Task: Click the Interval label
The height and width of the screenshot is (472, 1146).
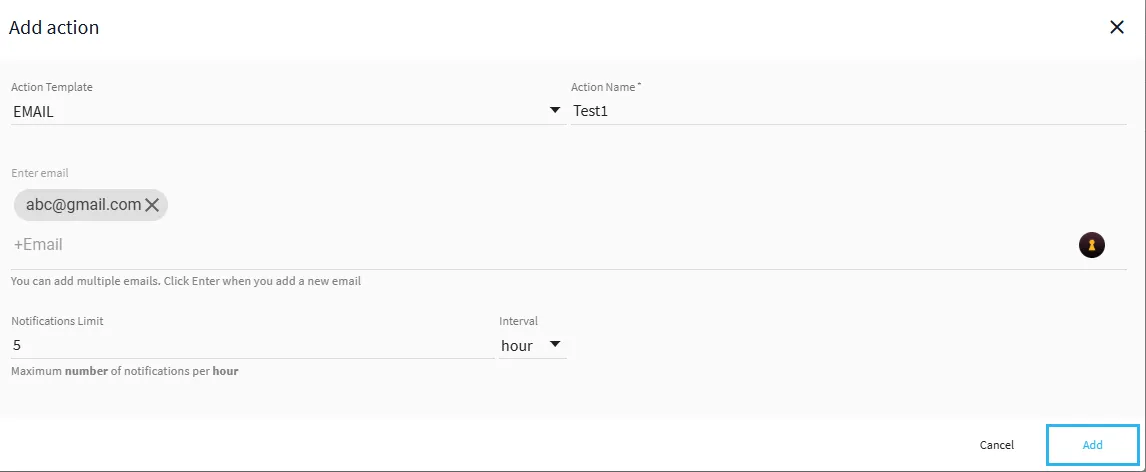Action: click(518, 321)
